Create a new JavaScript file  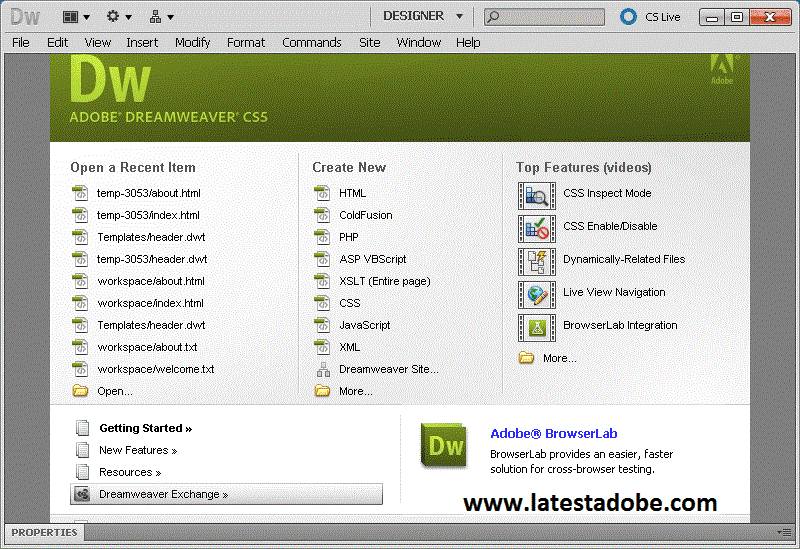pos(365,325)
